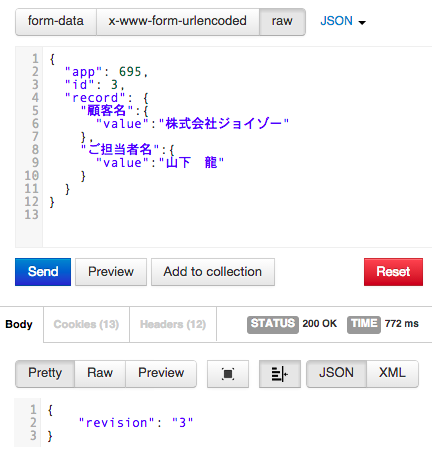Show the Raw response view
This screenshot has height=455, width=432.
100,373
